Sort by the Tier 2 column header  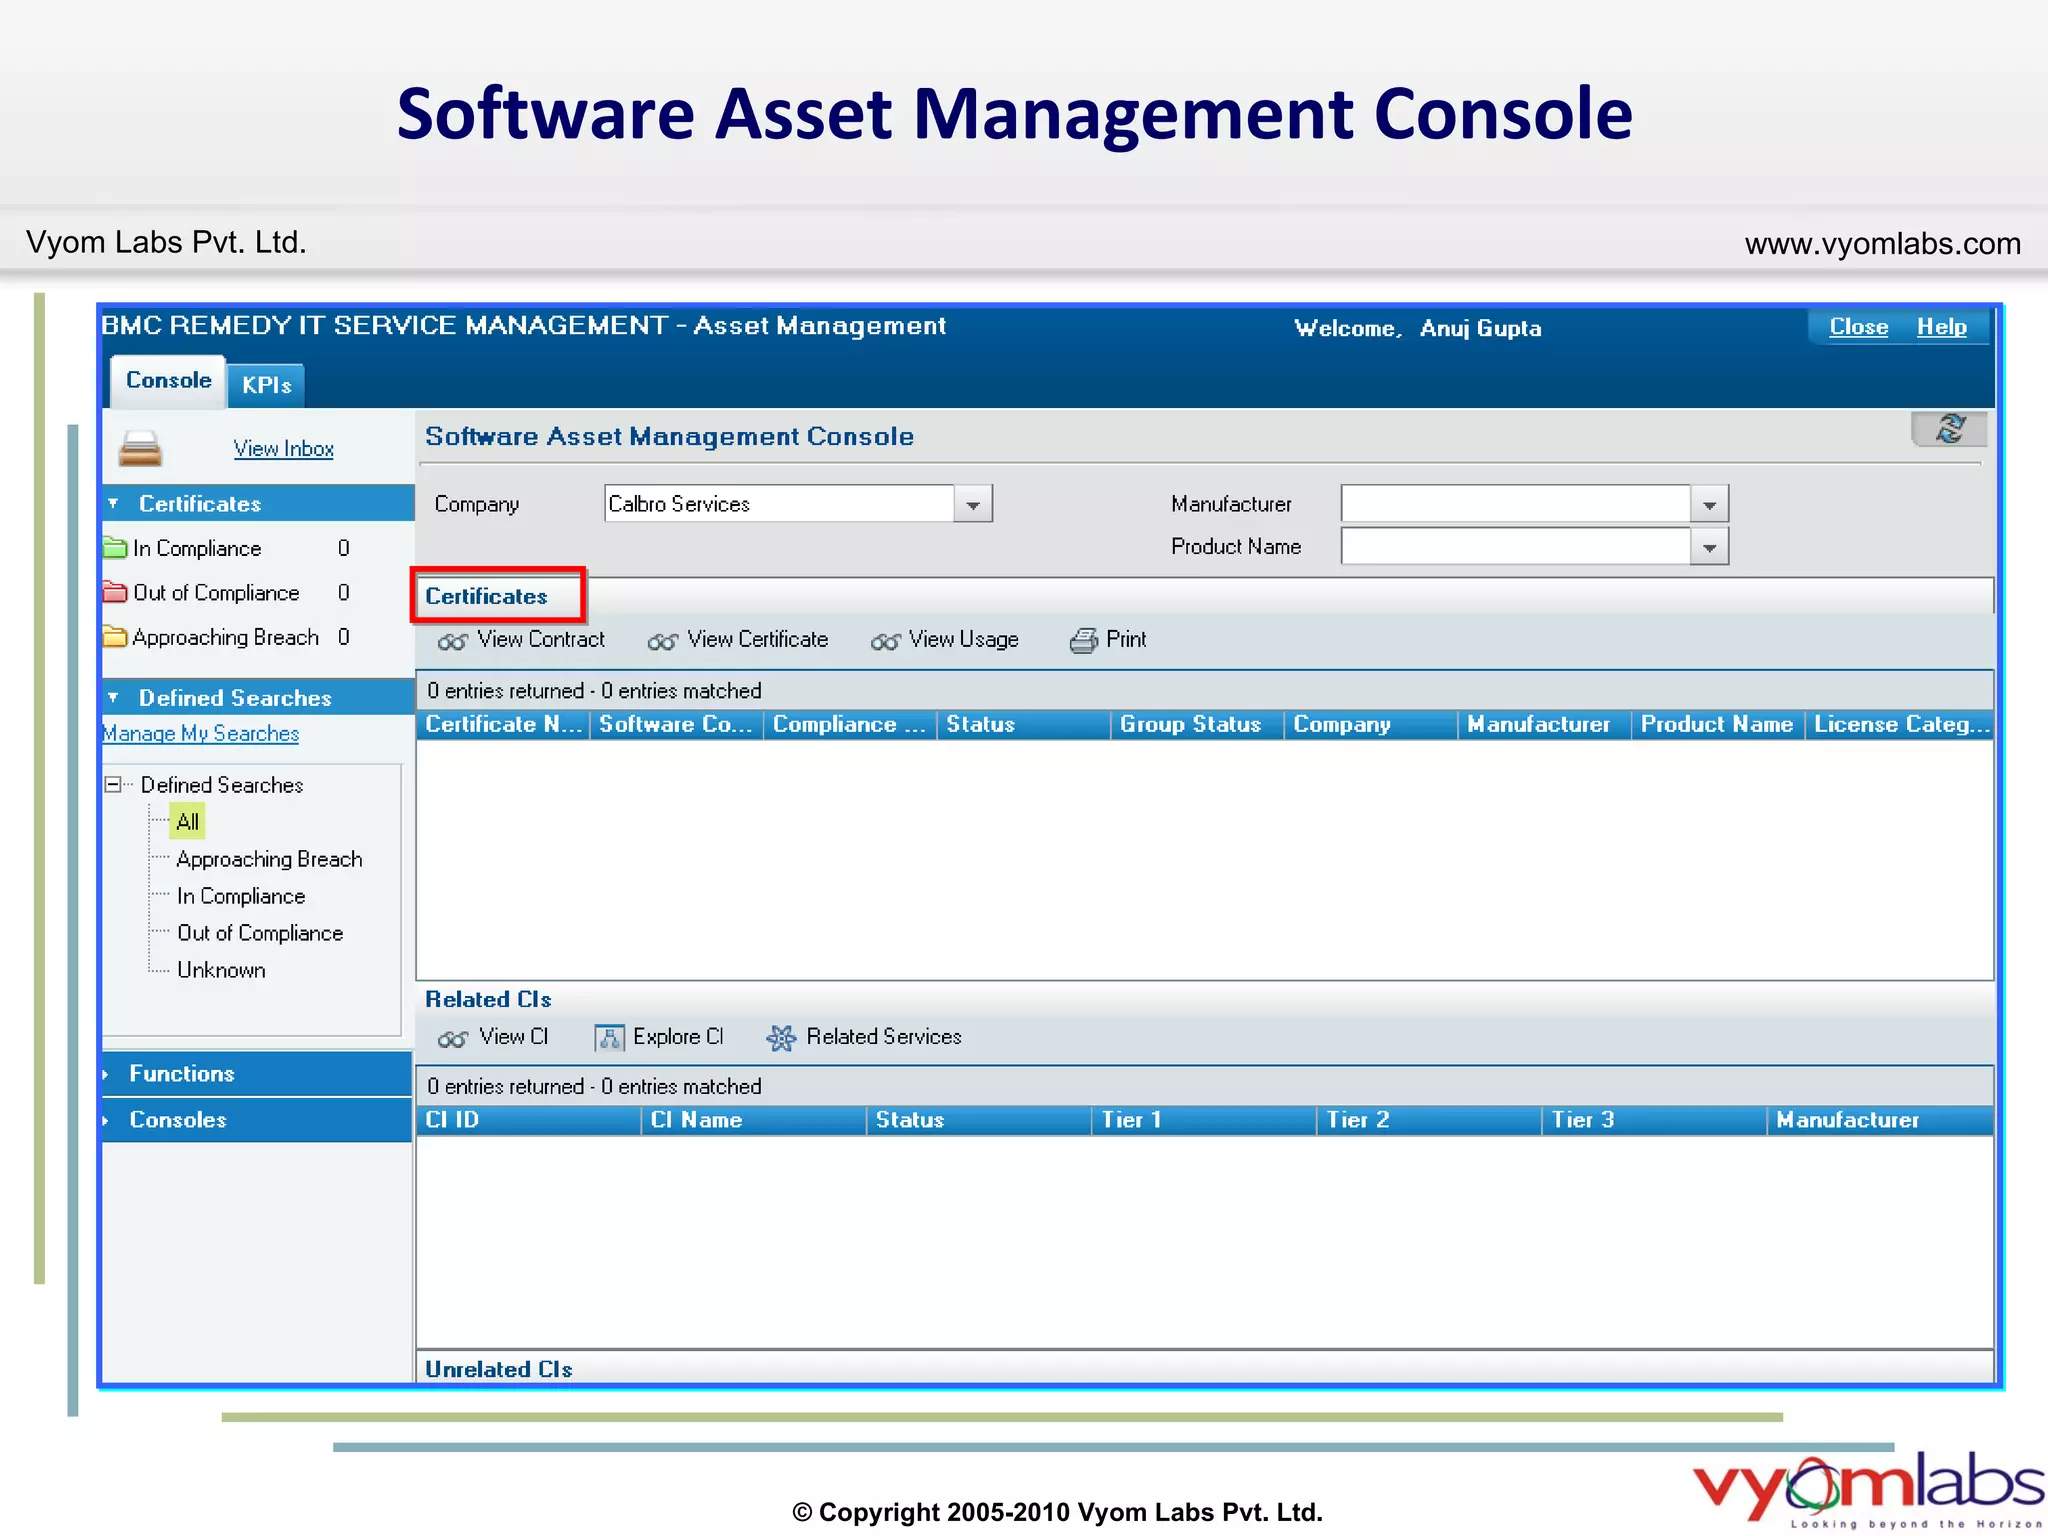point(1428,1121)
